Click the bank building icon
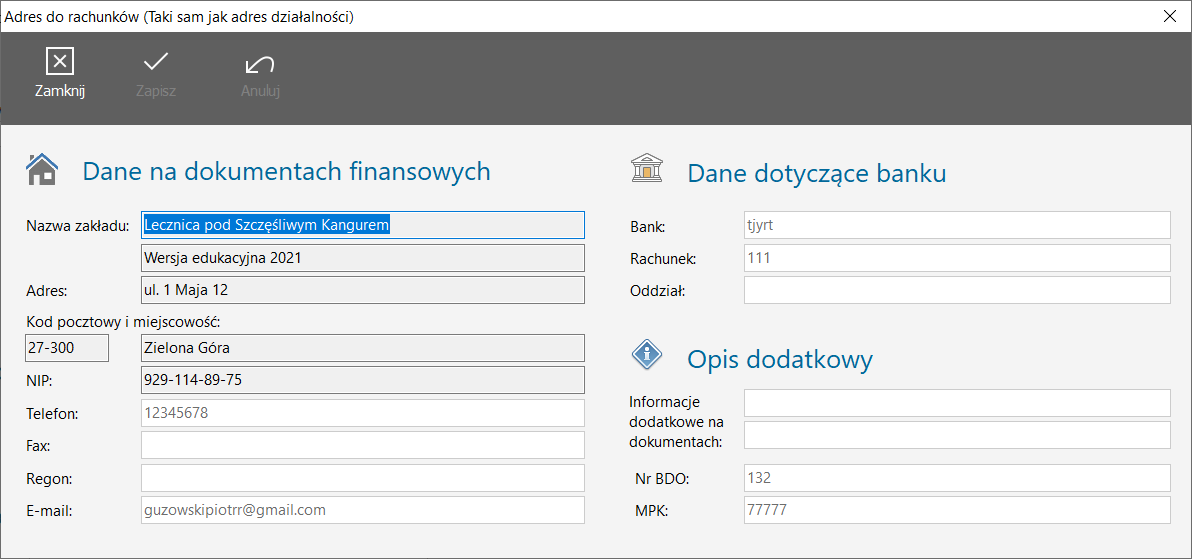 tap(646, 168)
